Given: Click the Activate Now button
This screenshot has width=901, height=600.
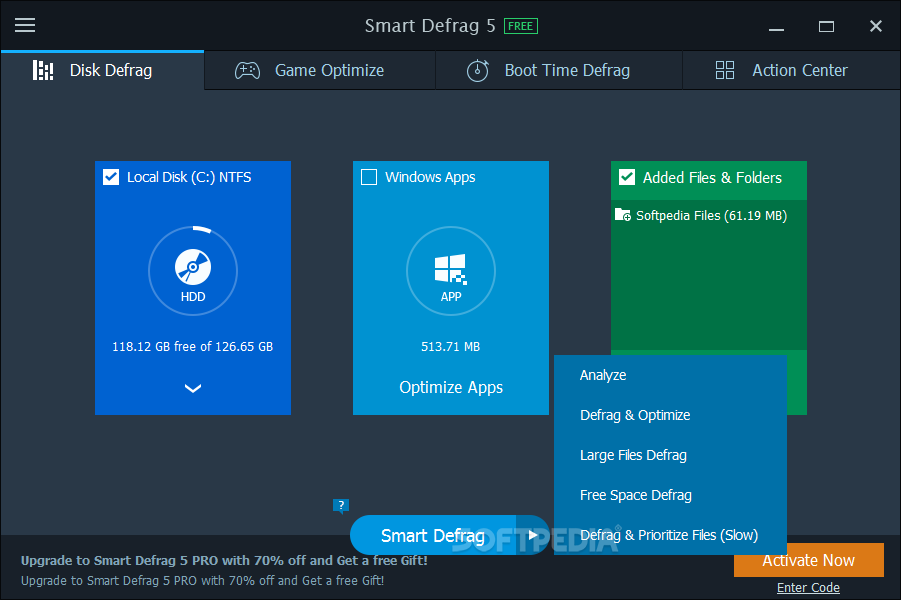Looking at the screenshot, I should [808, 560].
